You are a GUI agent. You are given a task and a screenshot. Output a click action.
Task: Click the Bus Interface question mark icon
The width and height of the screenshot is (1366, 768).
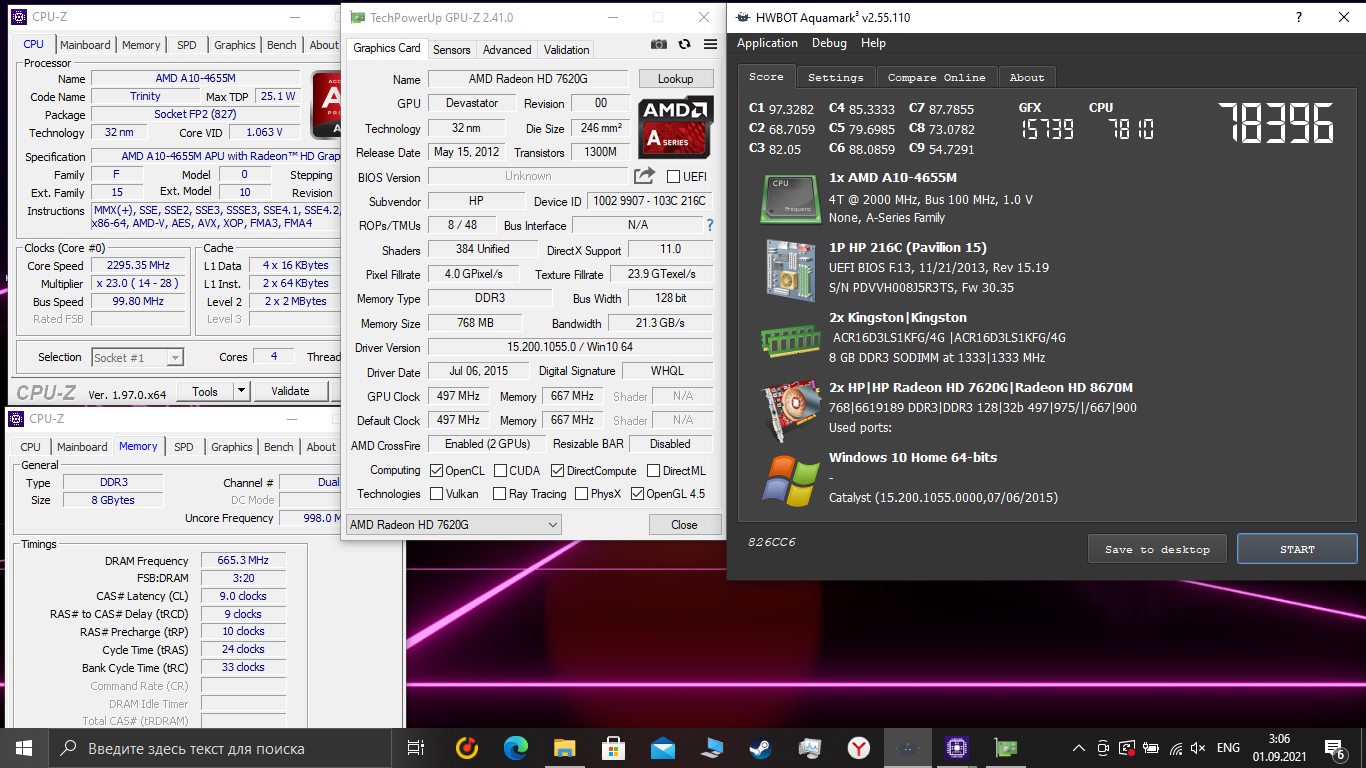tap(710, 225)
